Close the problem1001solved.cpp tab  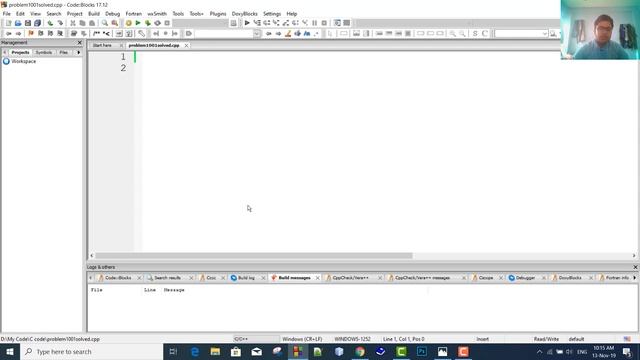coord(186,45)
